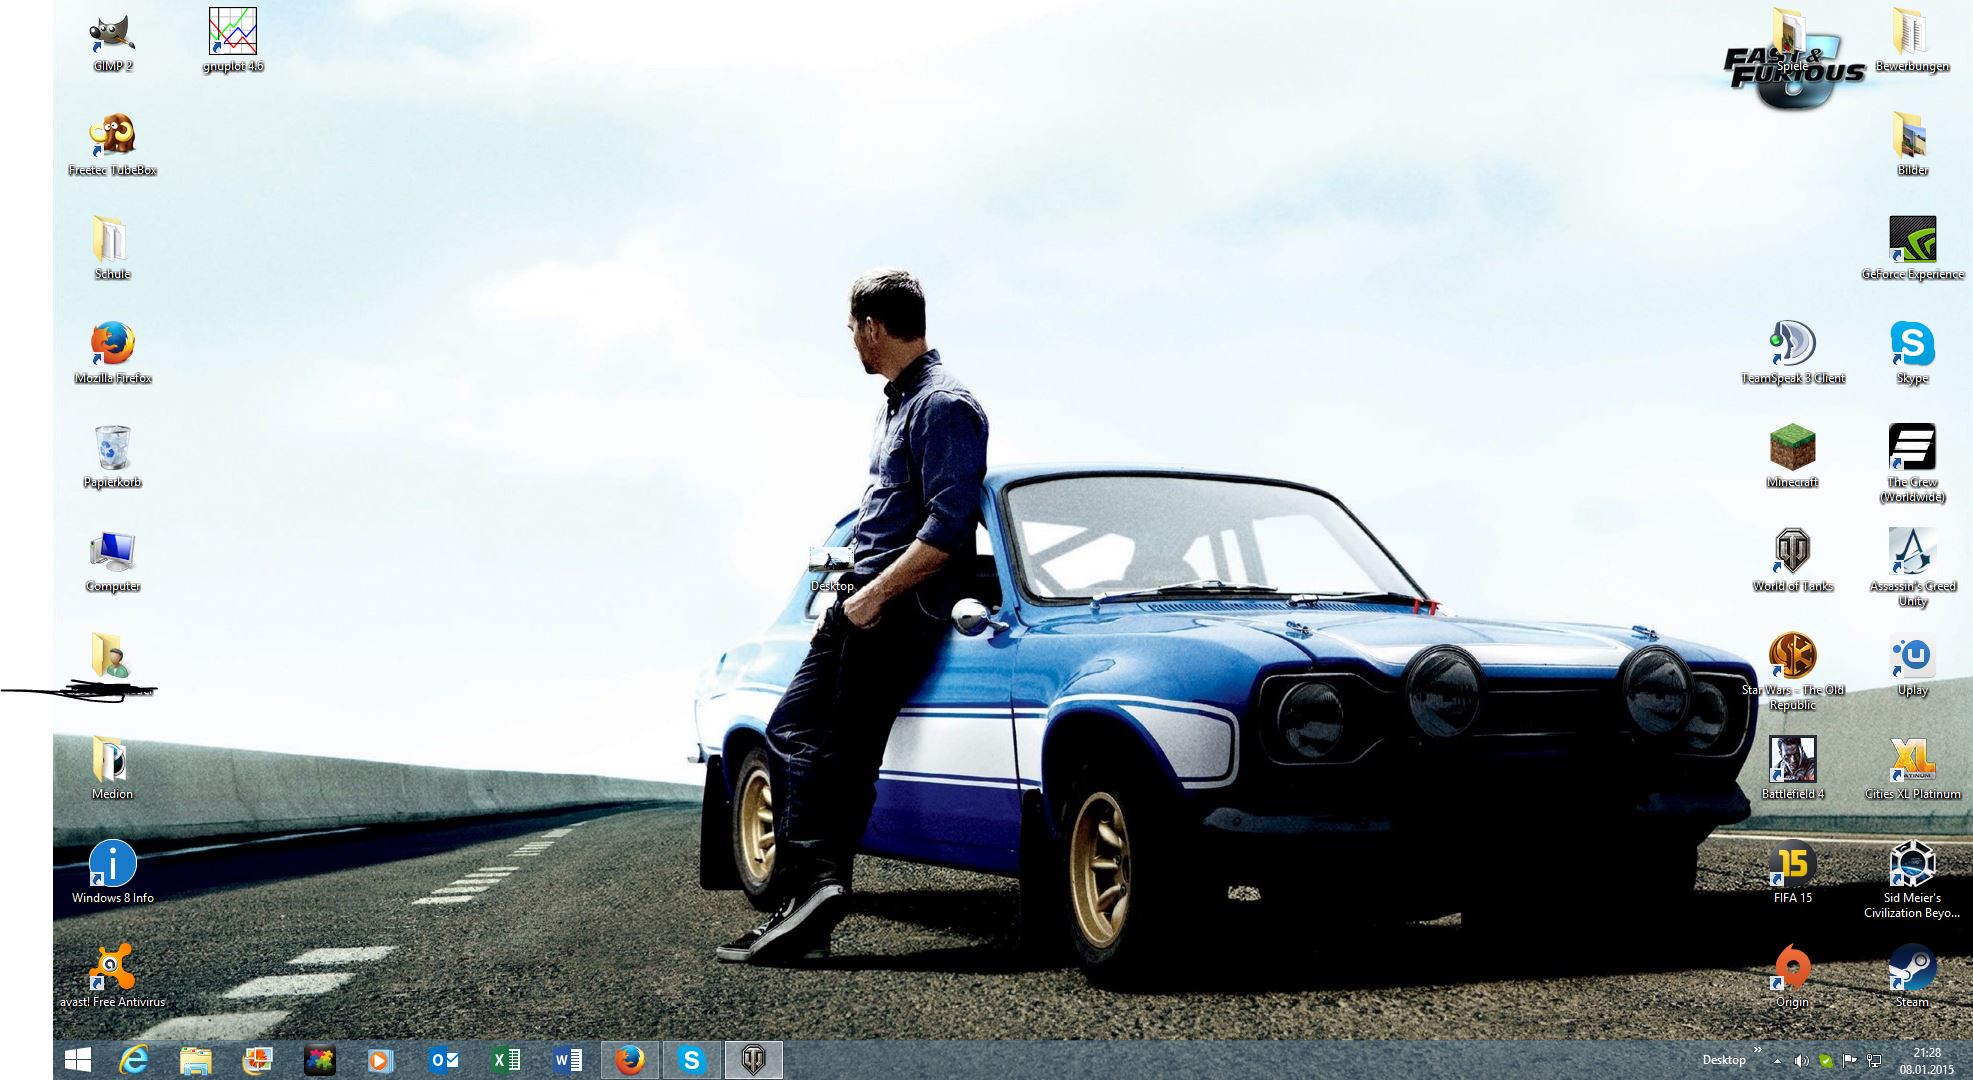Image resolution: width=1973 pixels, height=1080 pixels.
Task: Click the GeForce Experience desktop icon
Action: [x=1912, y=240]
